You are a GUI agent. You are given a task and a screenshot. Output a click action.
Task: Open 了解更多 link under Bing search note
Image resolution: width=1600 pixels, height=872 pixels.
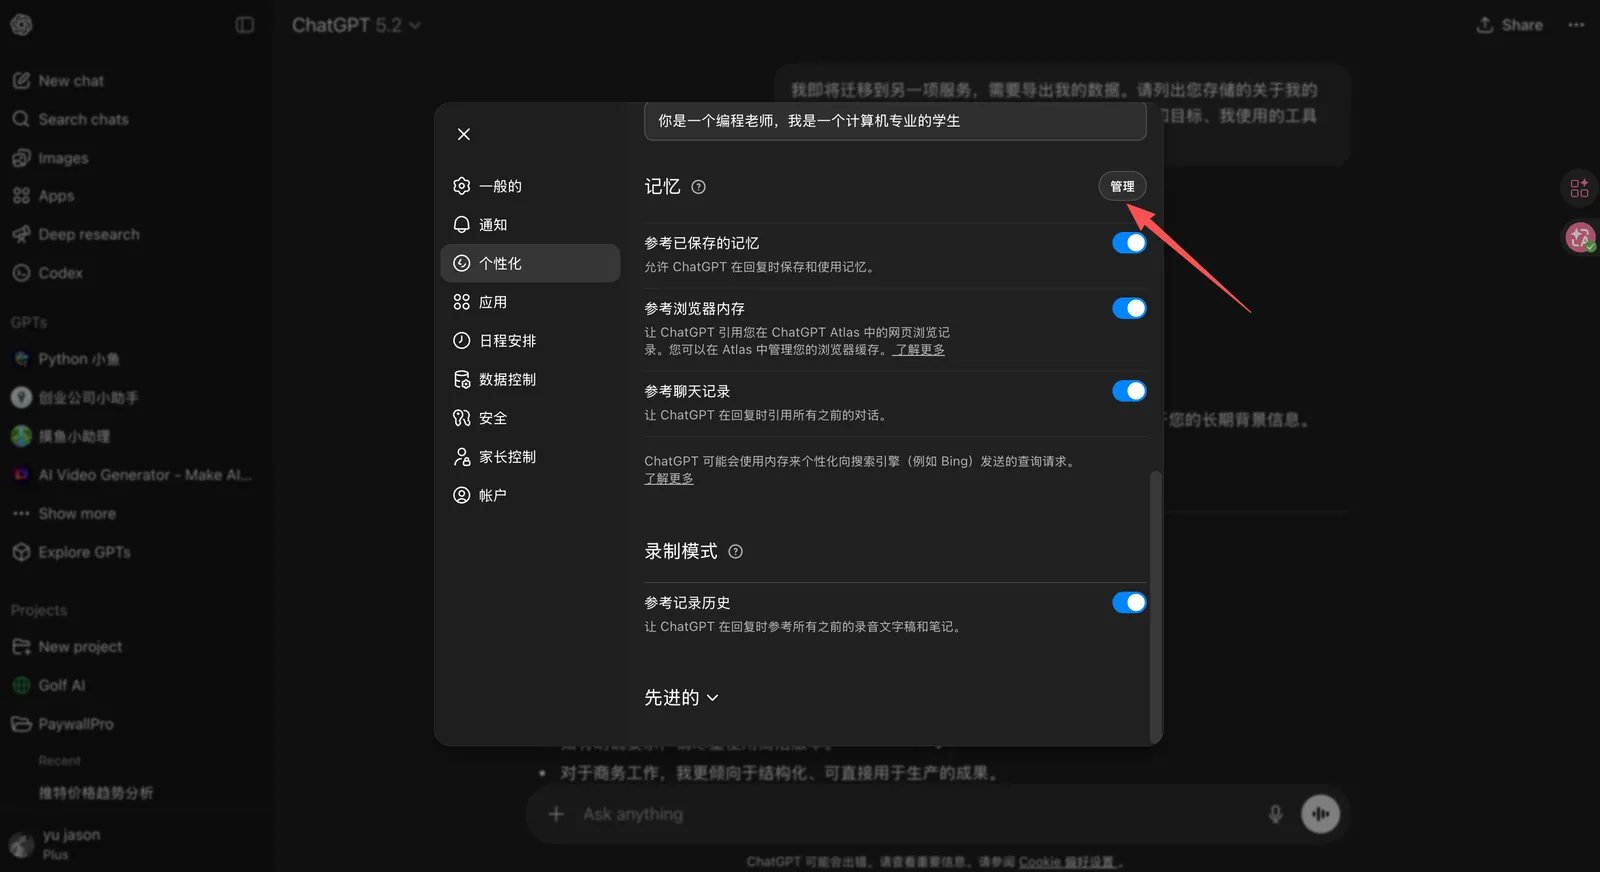click(x=669, y=479)
